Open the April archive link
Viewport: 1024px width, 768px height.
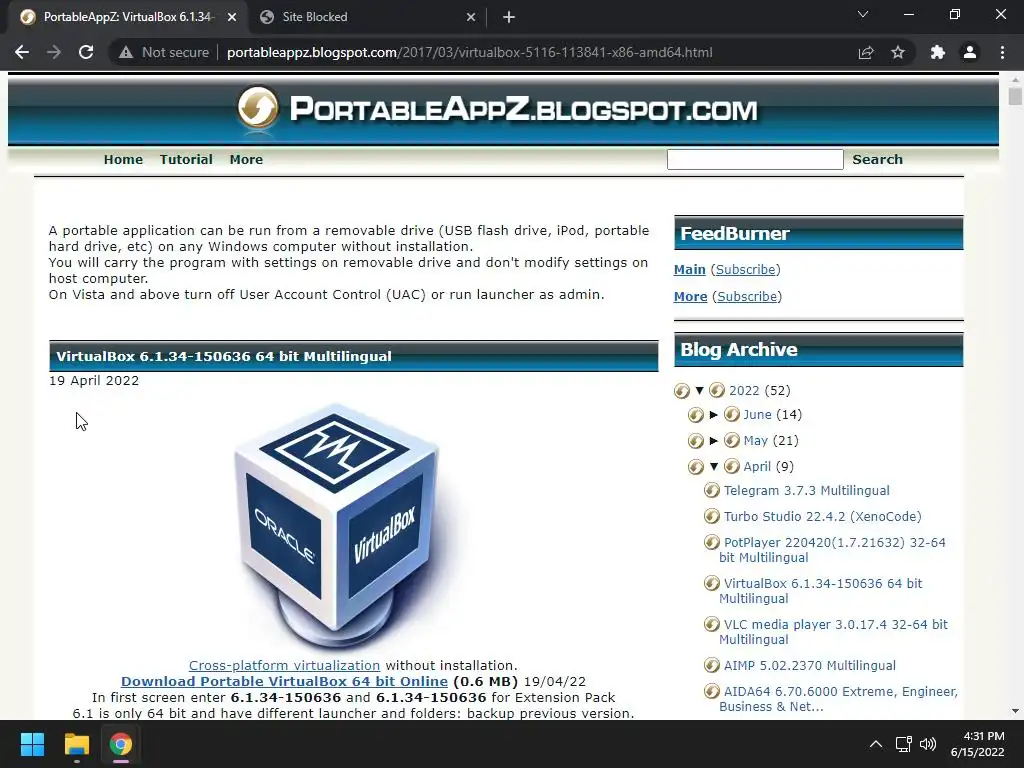(757, 466)
